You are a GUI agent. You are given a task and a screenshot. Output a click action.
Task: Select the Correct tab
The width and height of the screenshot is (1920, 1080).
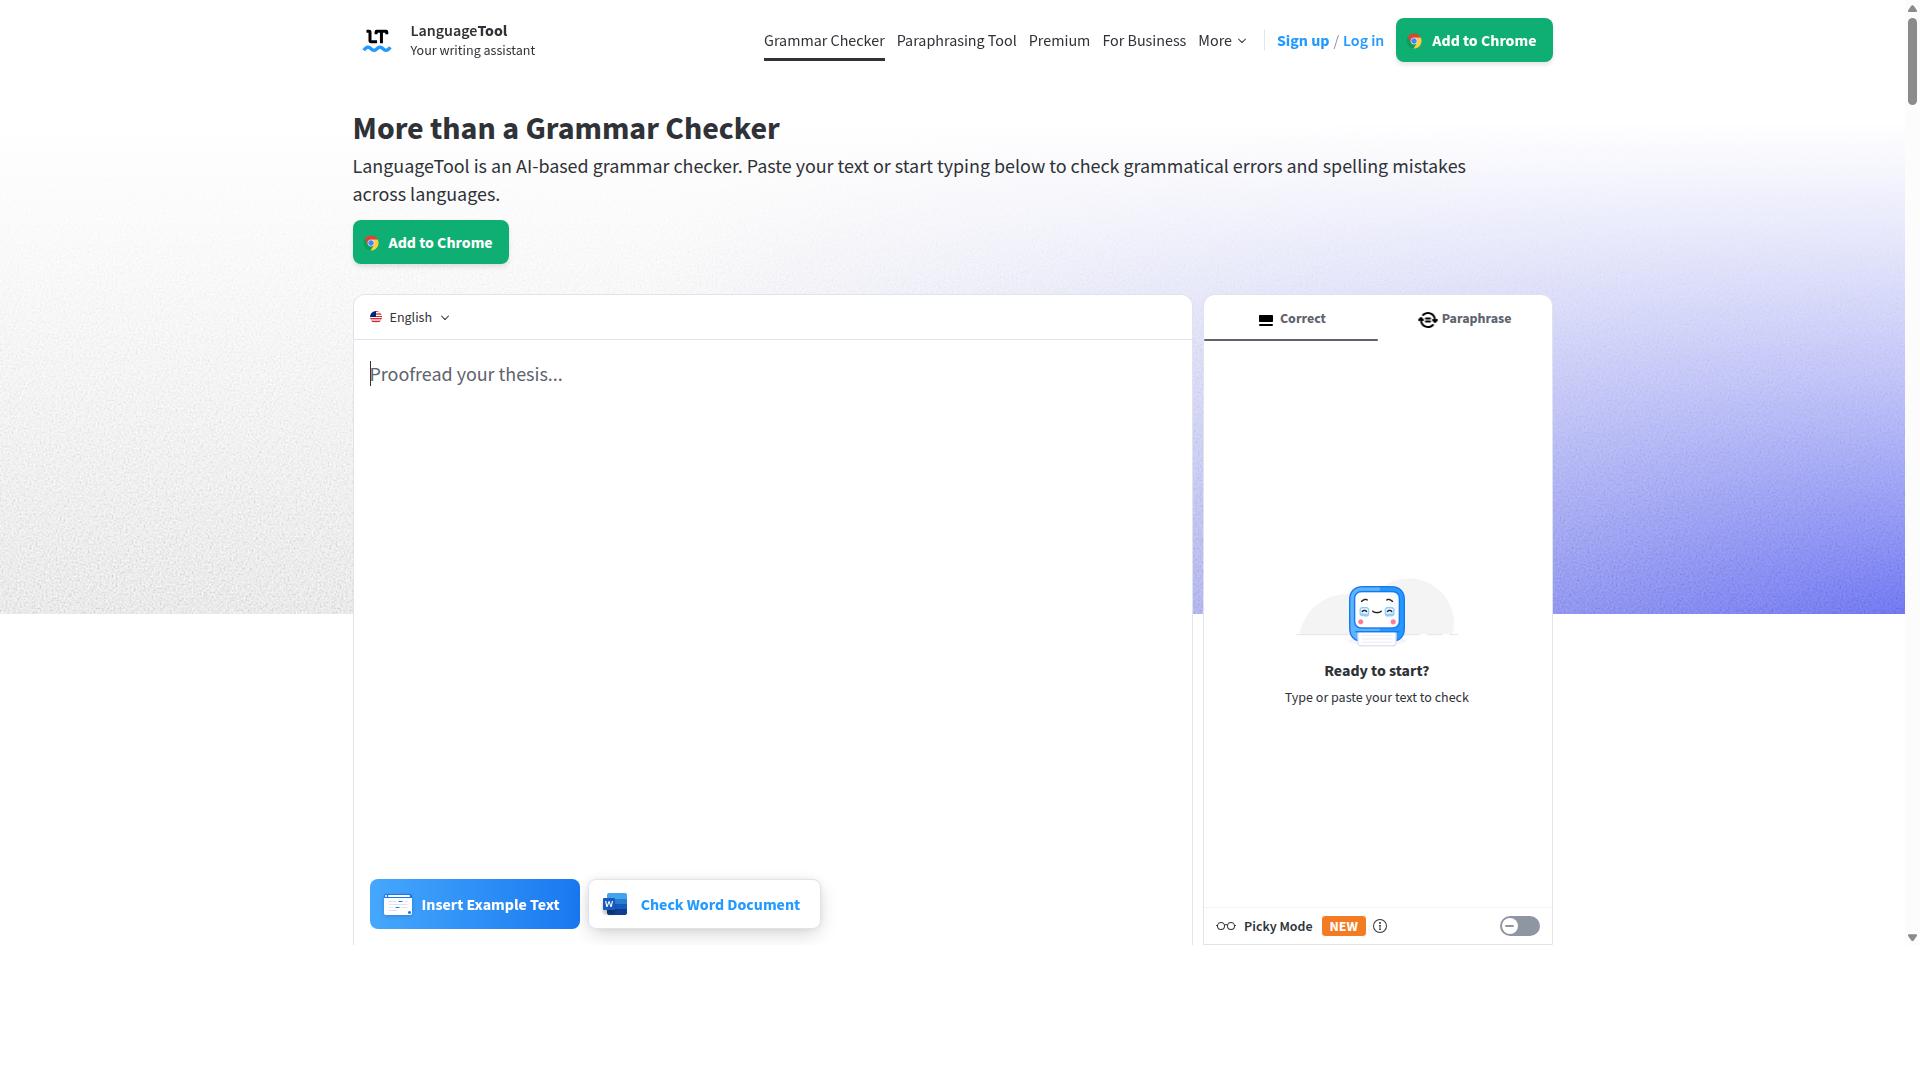[1291, 318]
